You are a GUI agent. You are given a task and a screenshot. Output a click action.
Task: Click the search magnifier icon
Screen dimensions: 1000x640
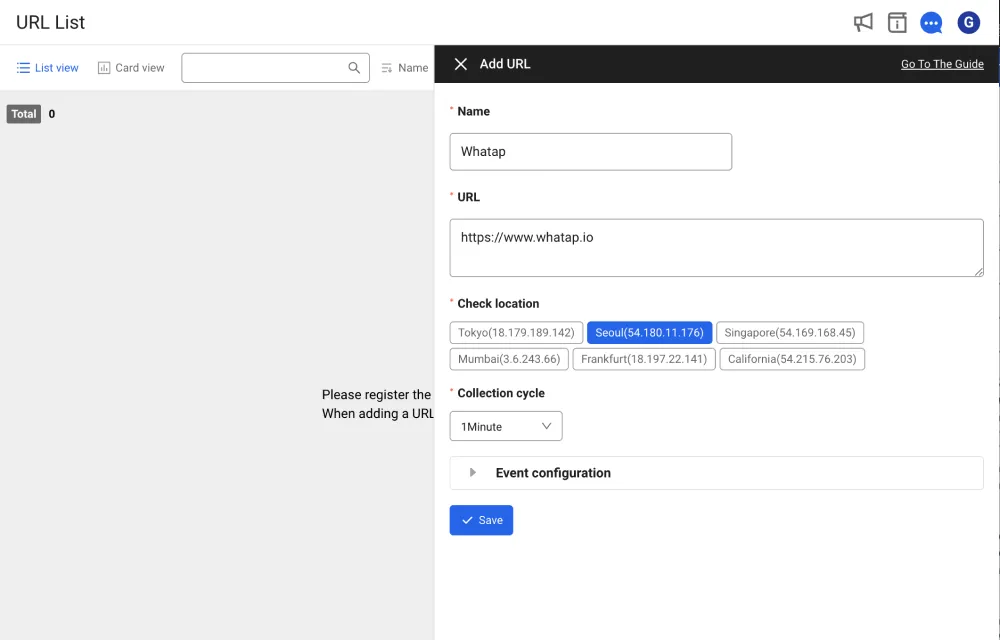coord(354,68)
